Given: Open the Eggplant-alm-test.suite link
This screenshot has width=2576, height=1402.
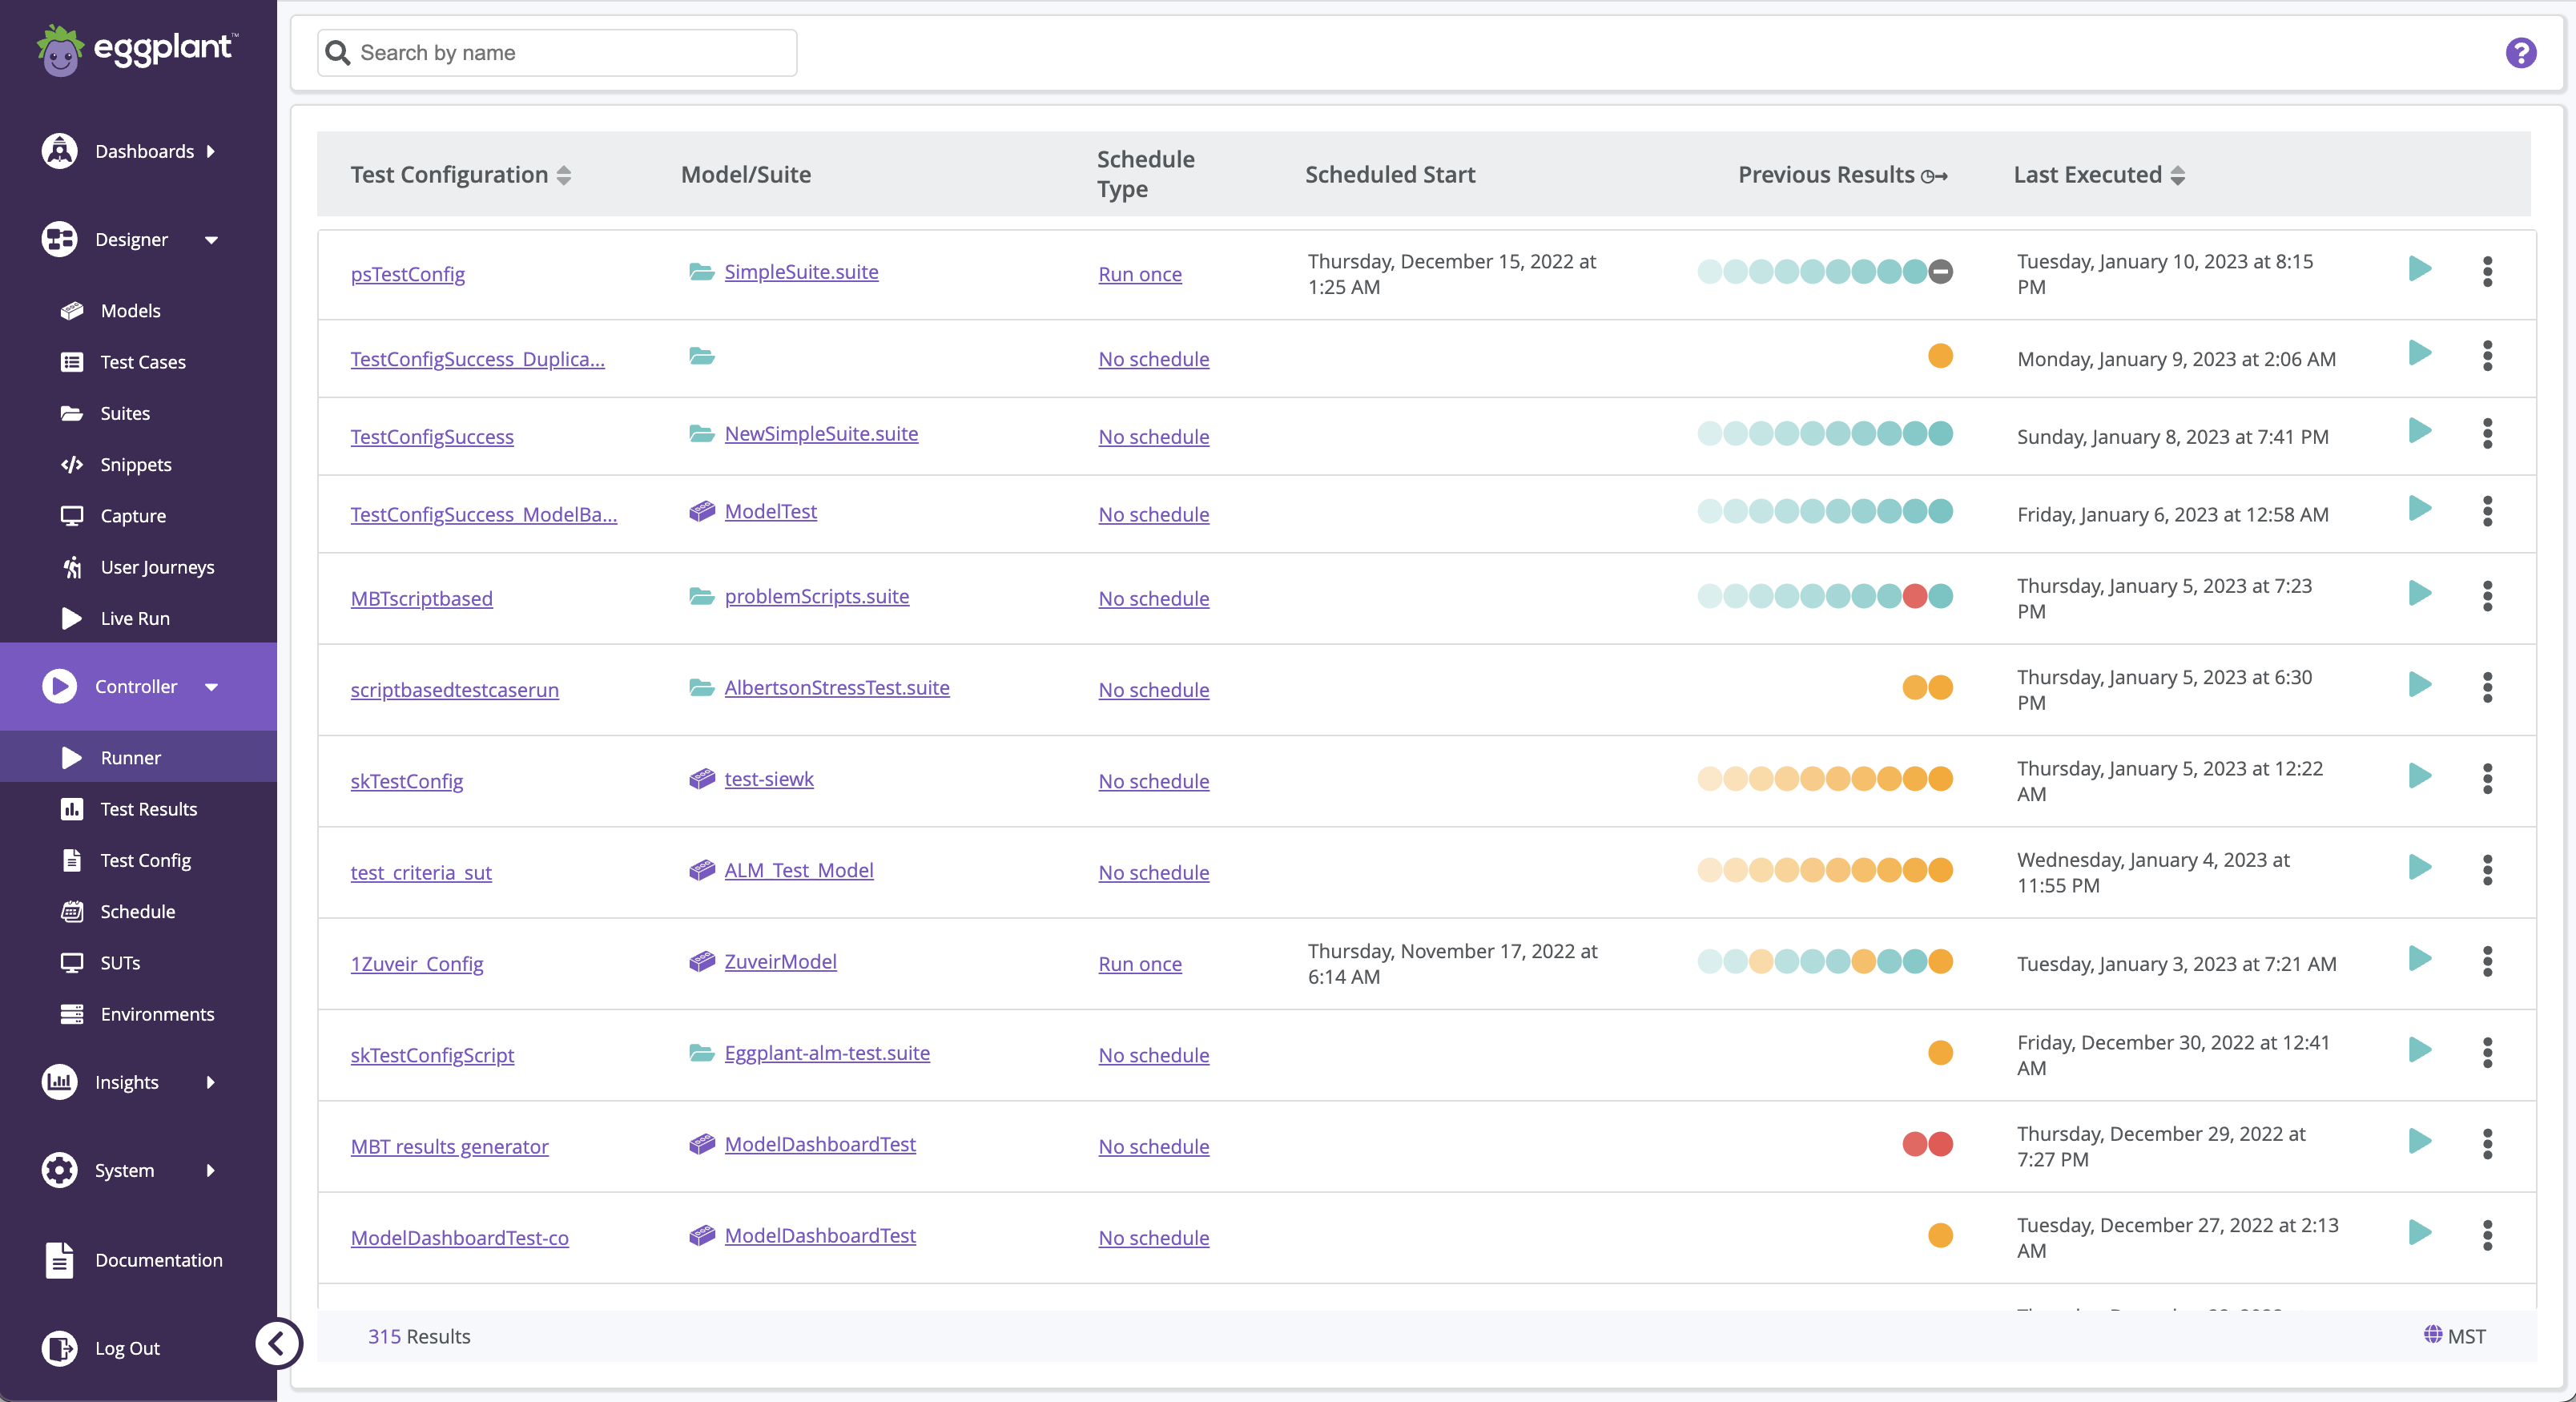Looking at the screenshot, I should click(x=827, y=1053).
